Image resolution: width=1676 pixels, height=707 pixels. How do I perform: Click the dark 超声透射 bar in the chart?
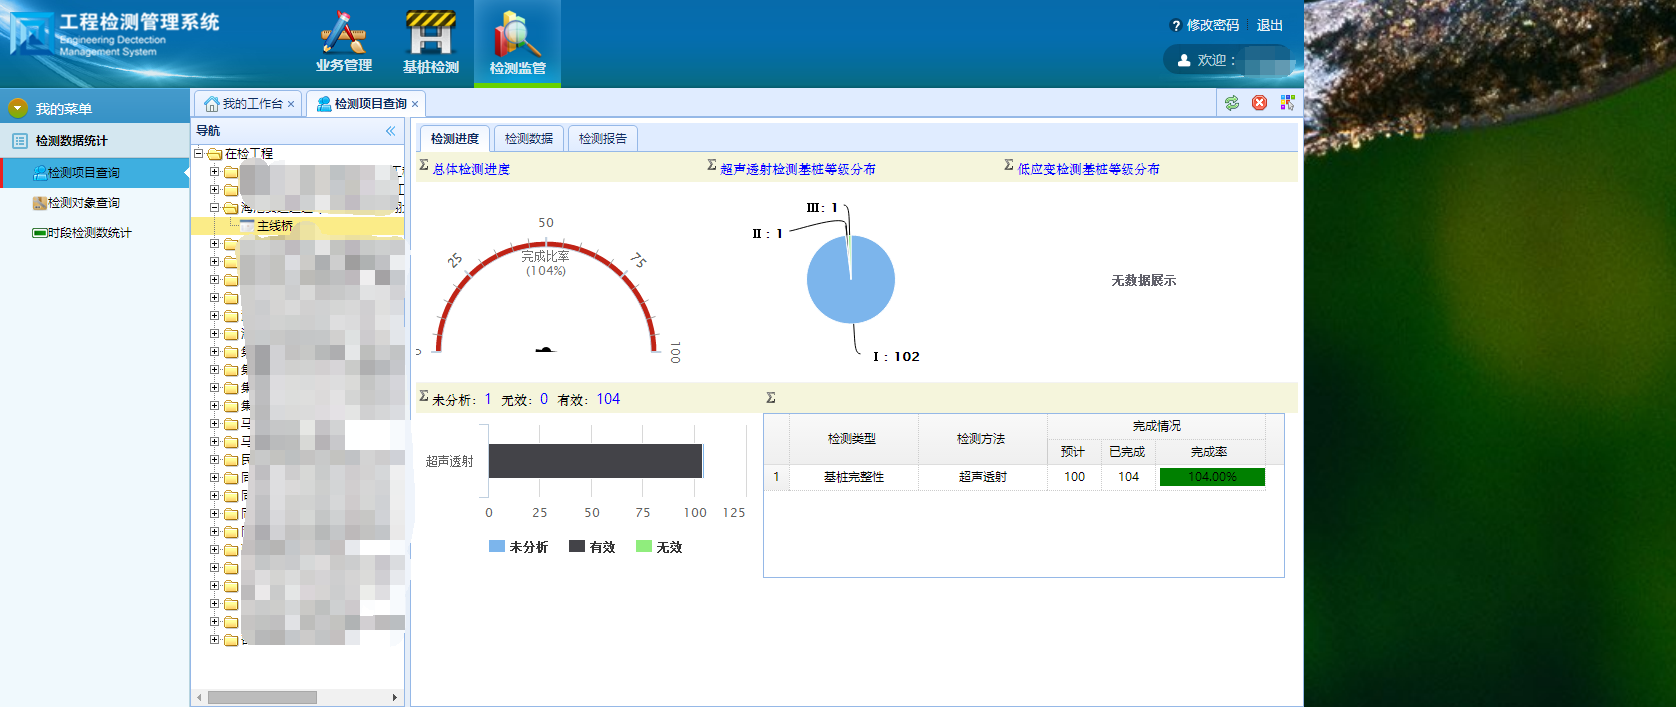click(x=595, y=461)
